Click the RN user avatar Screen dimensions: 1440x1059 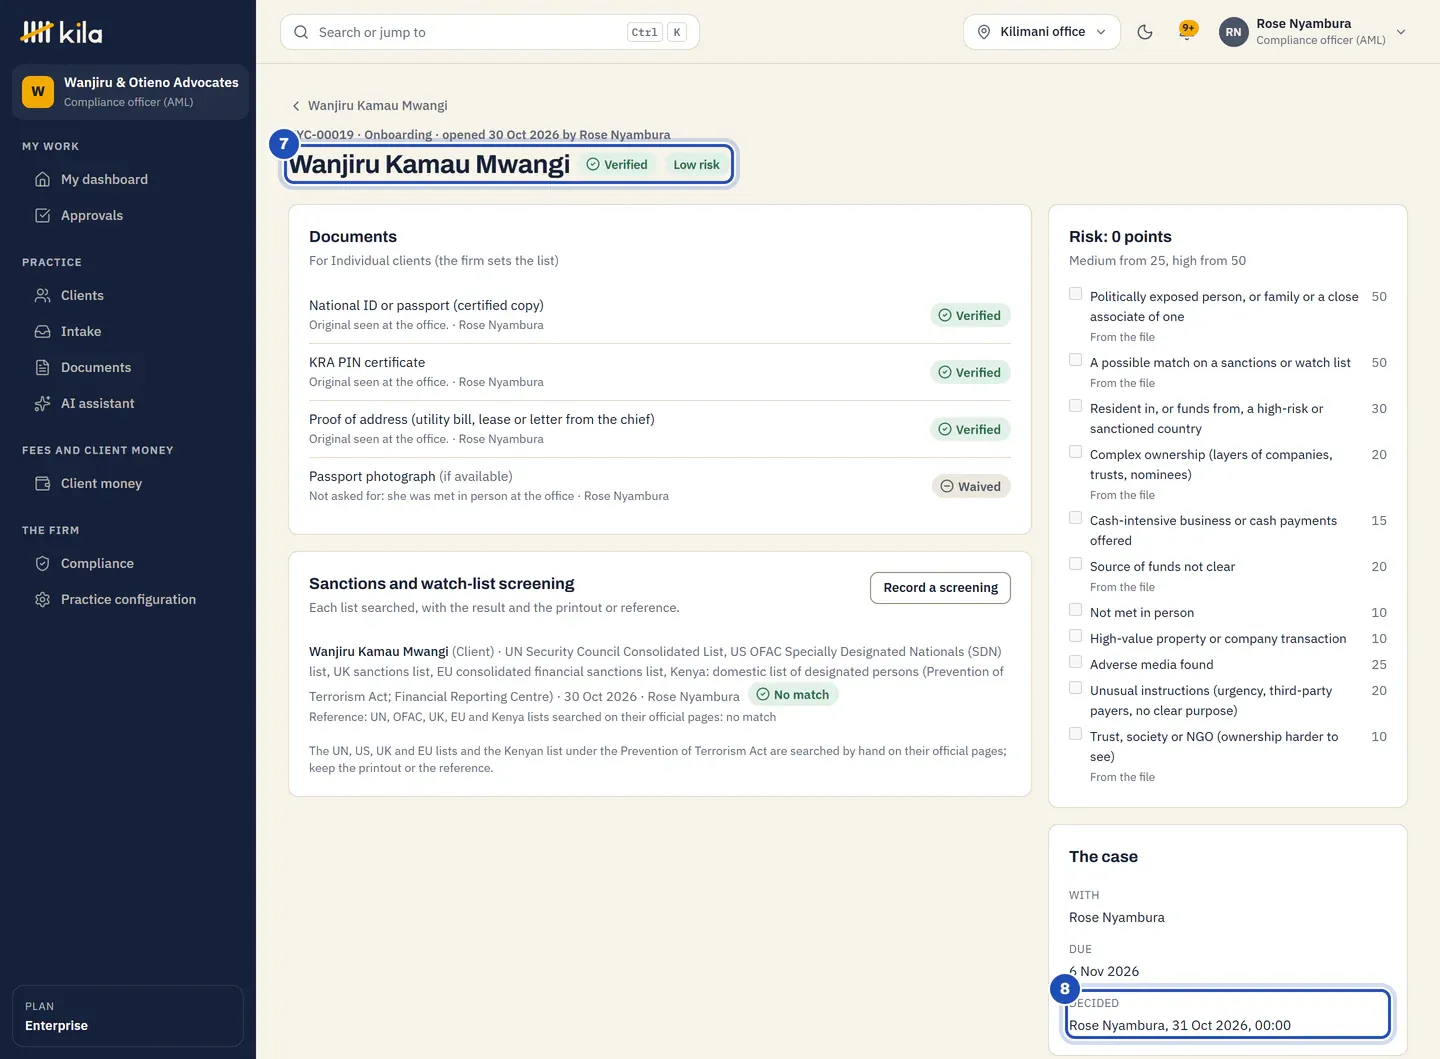[x=1234, y=32]
